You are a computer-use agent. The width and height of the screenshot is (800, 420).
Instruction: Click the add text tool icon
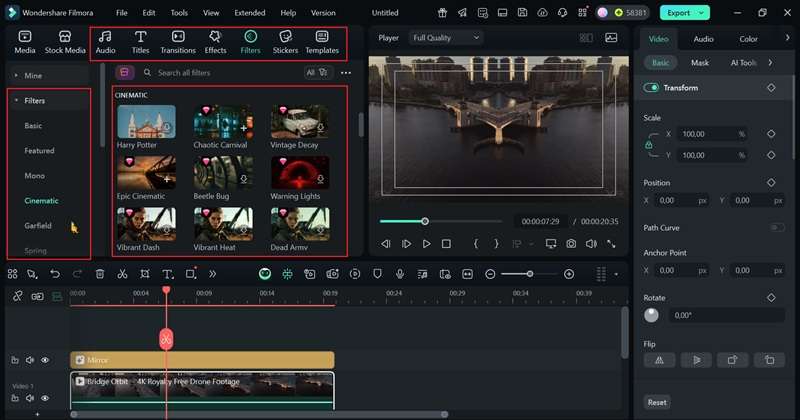pos(167,274)
